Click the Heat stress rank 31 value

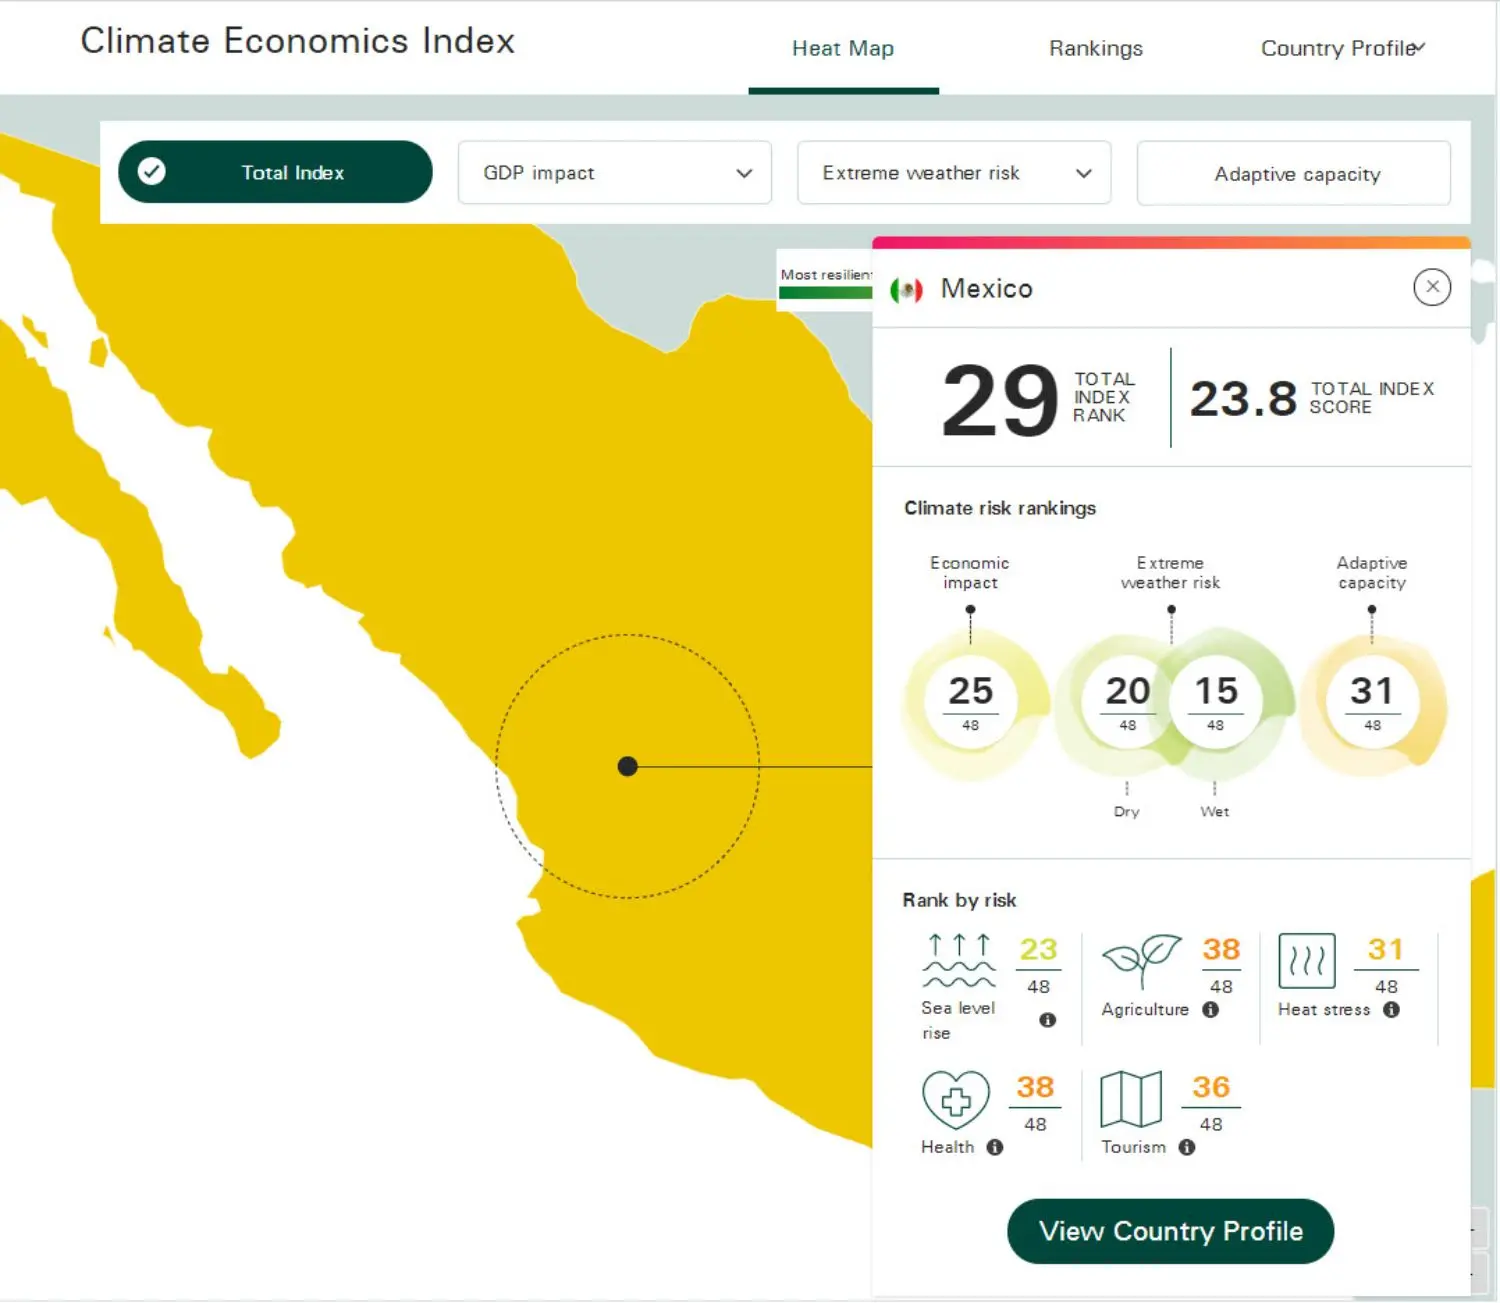tap(1386, 949)
